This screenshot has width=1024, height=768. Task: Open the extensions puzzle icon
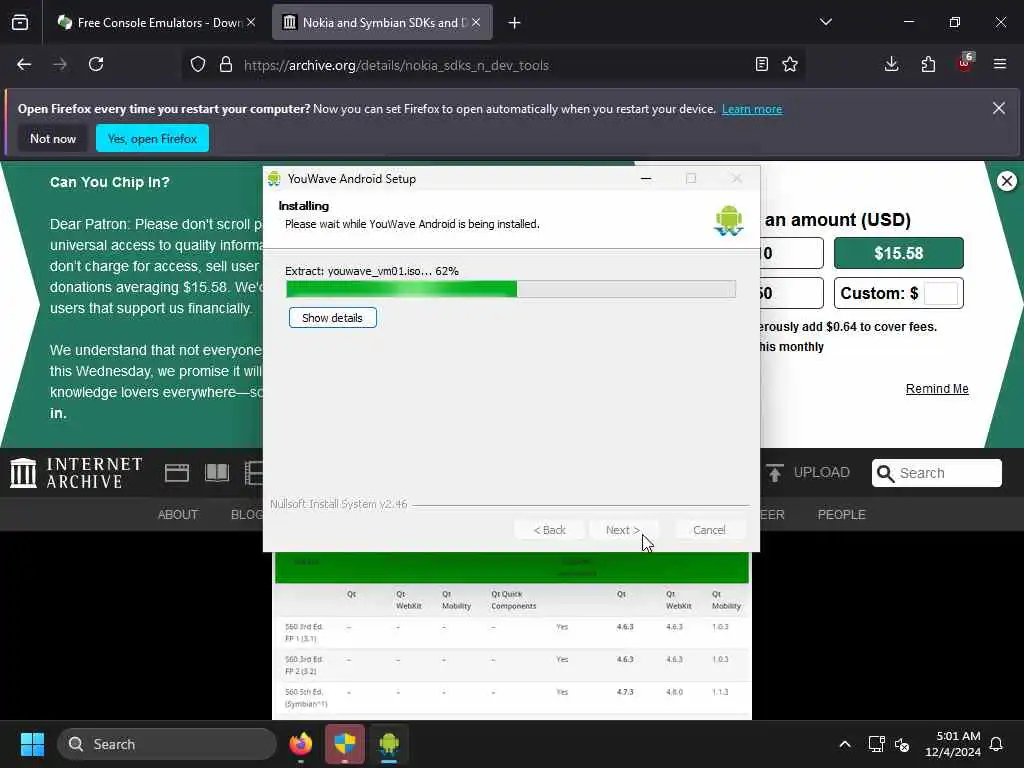tap(928, 64)
